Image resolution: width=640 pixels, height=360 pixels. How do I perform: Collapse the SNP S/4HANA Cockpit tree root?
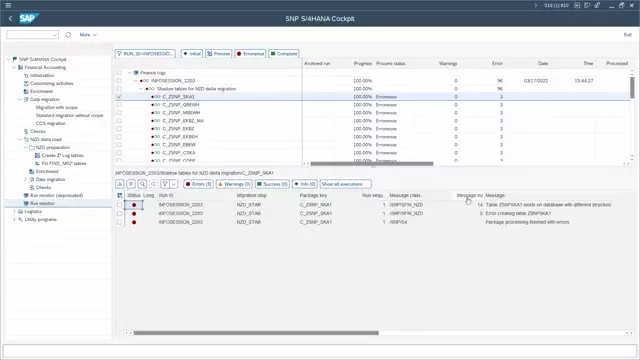click(9, 59)
